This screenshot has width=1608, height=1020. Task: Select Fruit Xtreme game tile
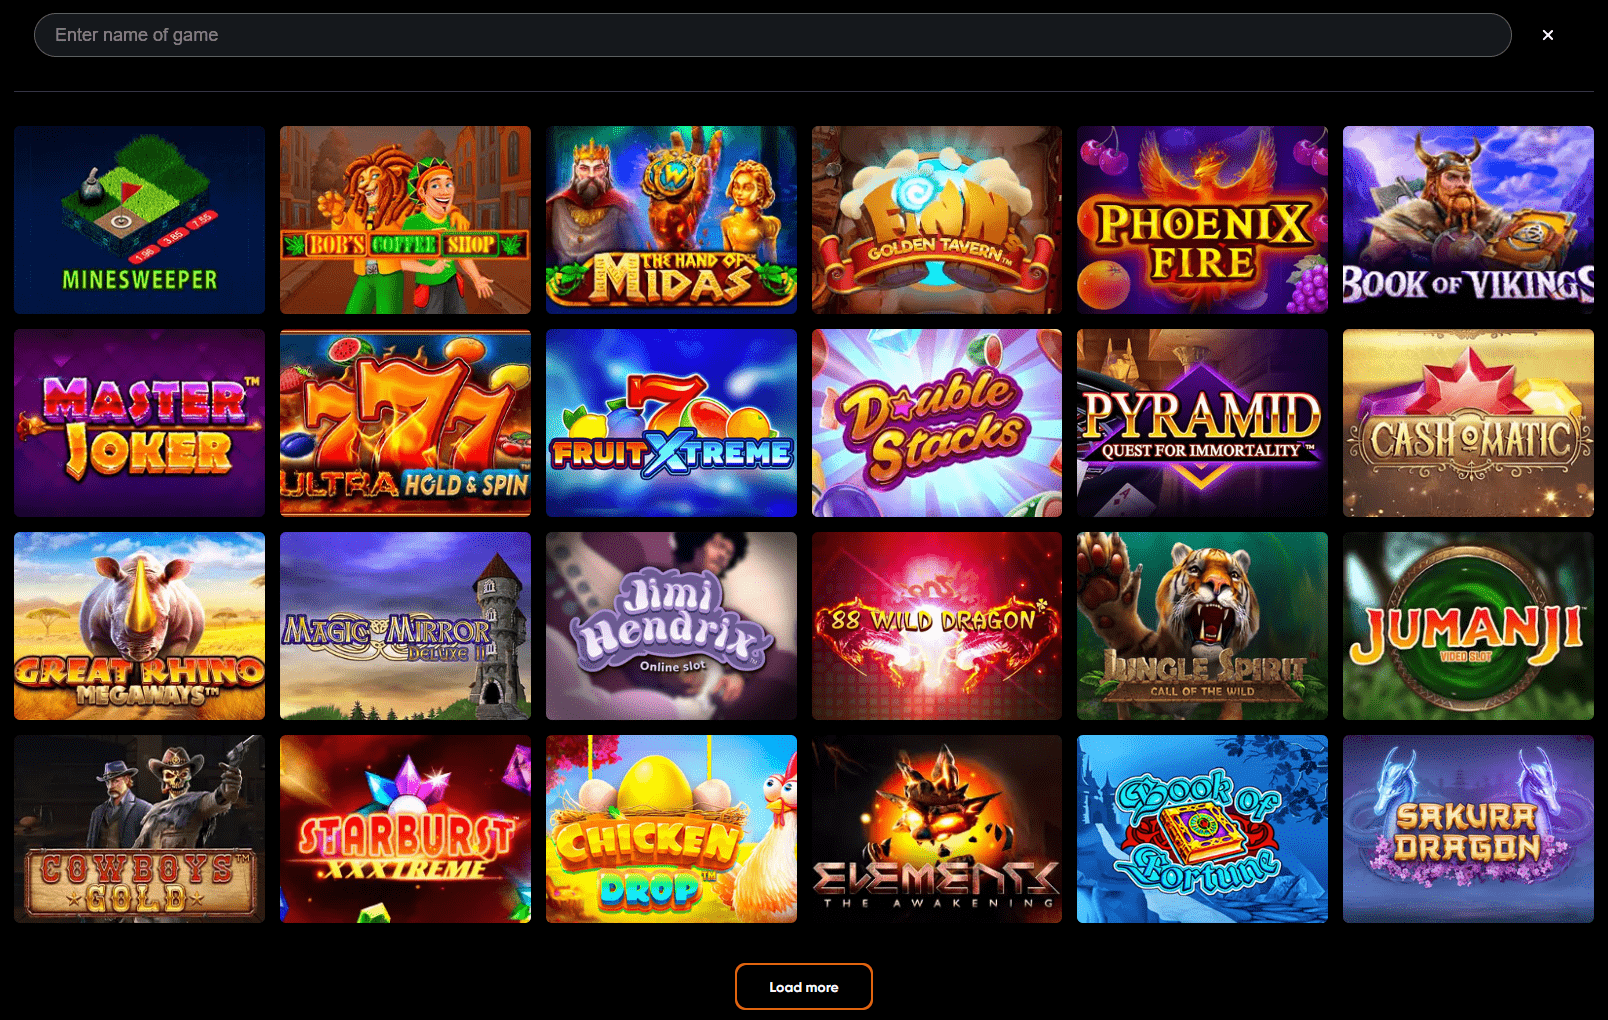click(x=671, y=423)
